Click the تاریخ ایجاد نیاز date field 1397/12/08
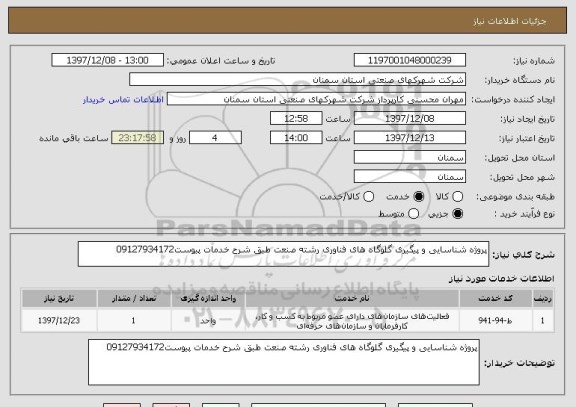Viewport: 576px width, 407px height. (x=410, y=118)
